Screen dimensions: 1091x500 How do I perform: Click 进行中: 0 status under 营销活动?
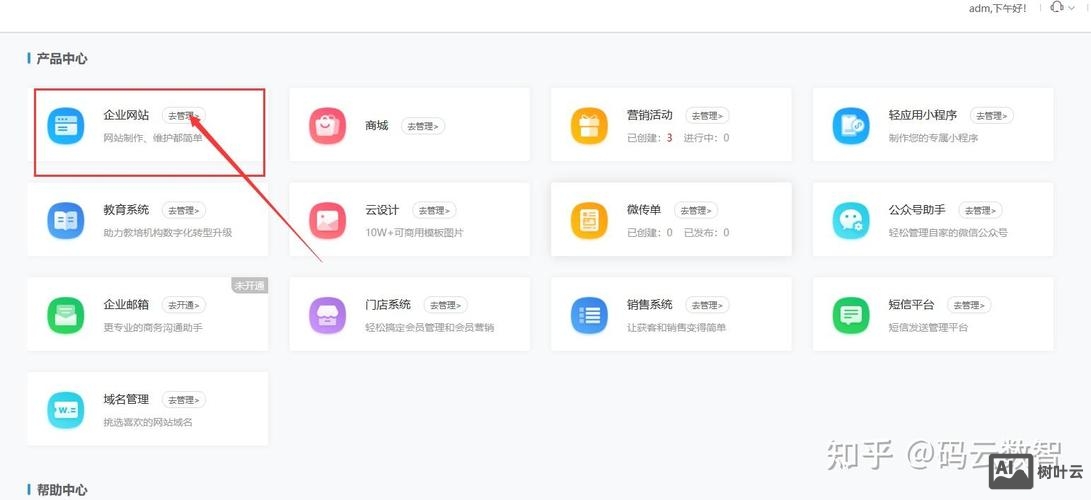[x=706, y=138]
